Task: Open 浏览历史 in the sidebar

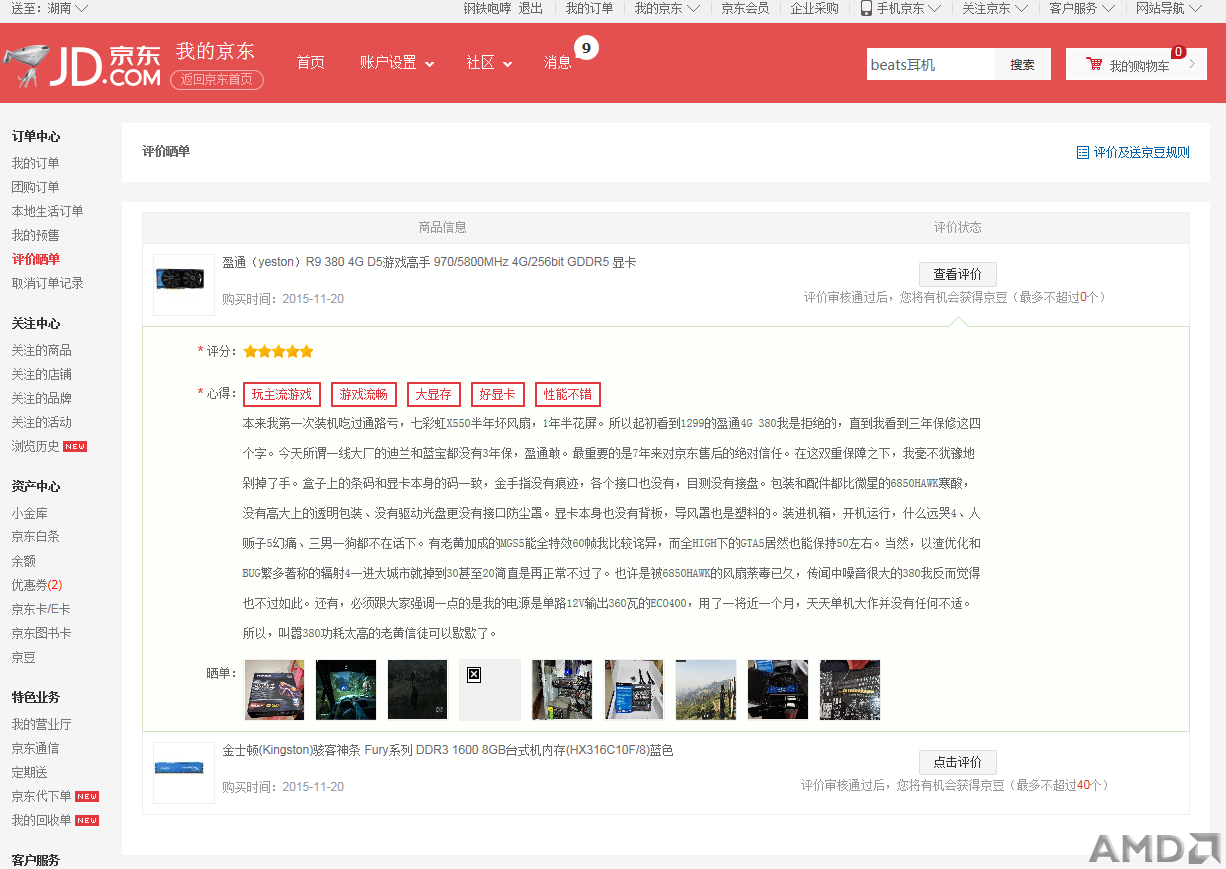Action: [35, 446]
